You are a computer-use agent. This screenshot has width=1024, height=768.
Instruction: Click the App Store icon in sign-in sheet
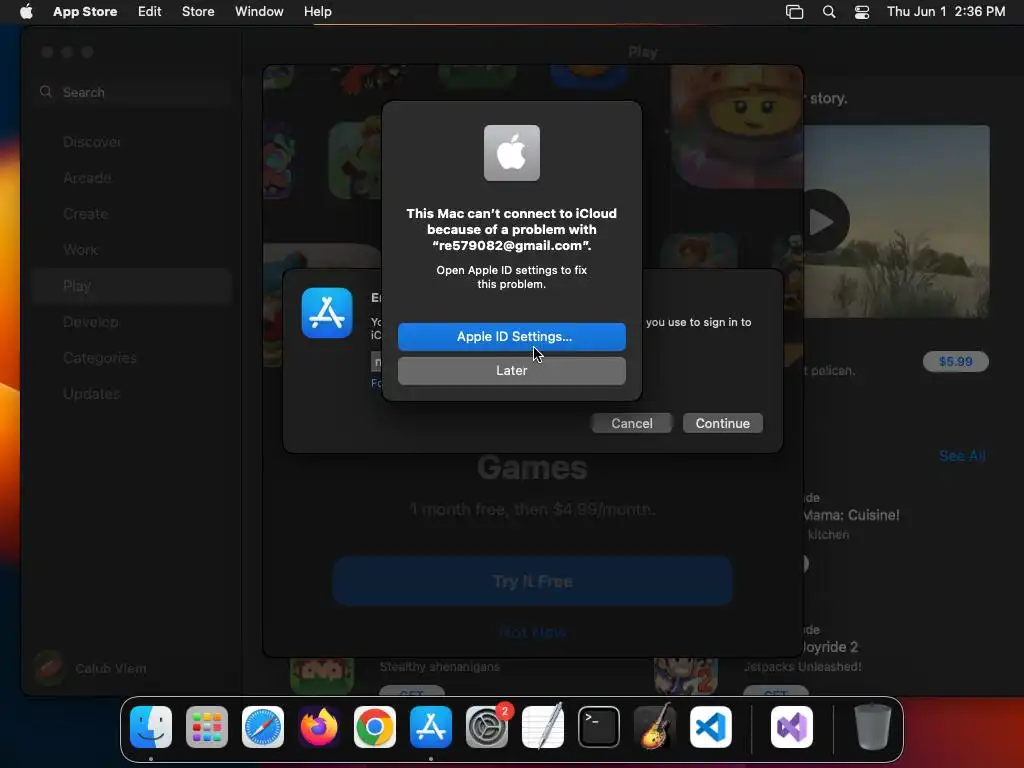(x=327, y=313)
